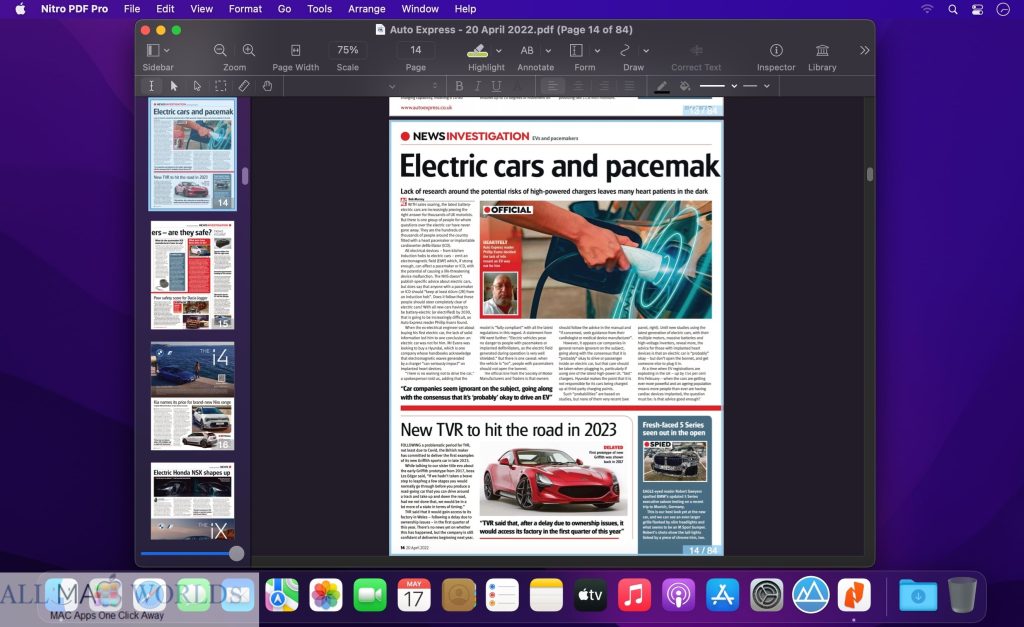Expand the Annotate tool dropdown
This screenshot has width=1024, height=627.
click(548, 50)
